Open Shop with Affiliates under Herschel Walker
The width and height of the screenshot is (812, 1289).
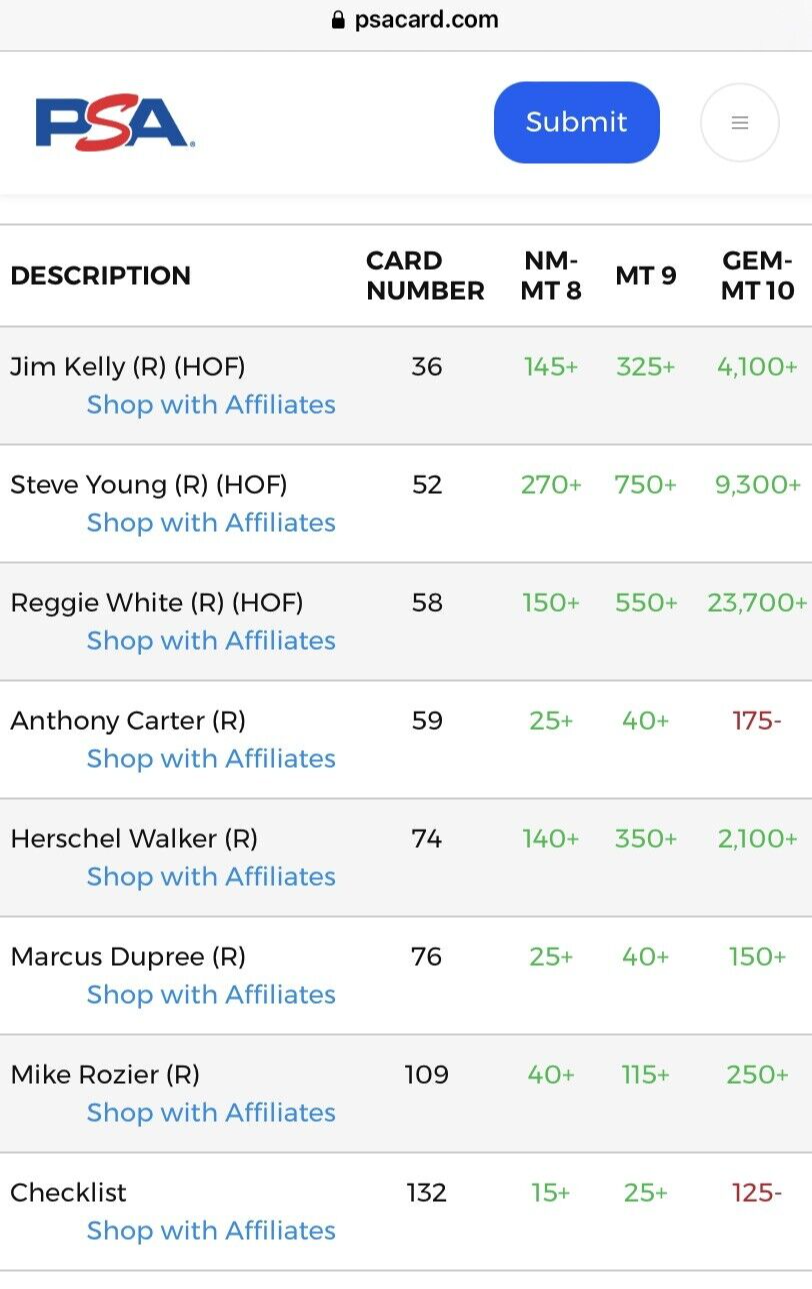click(211, 877)
